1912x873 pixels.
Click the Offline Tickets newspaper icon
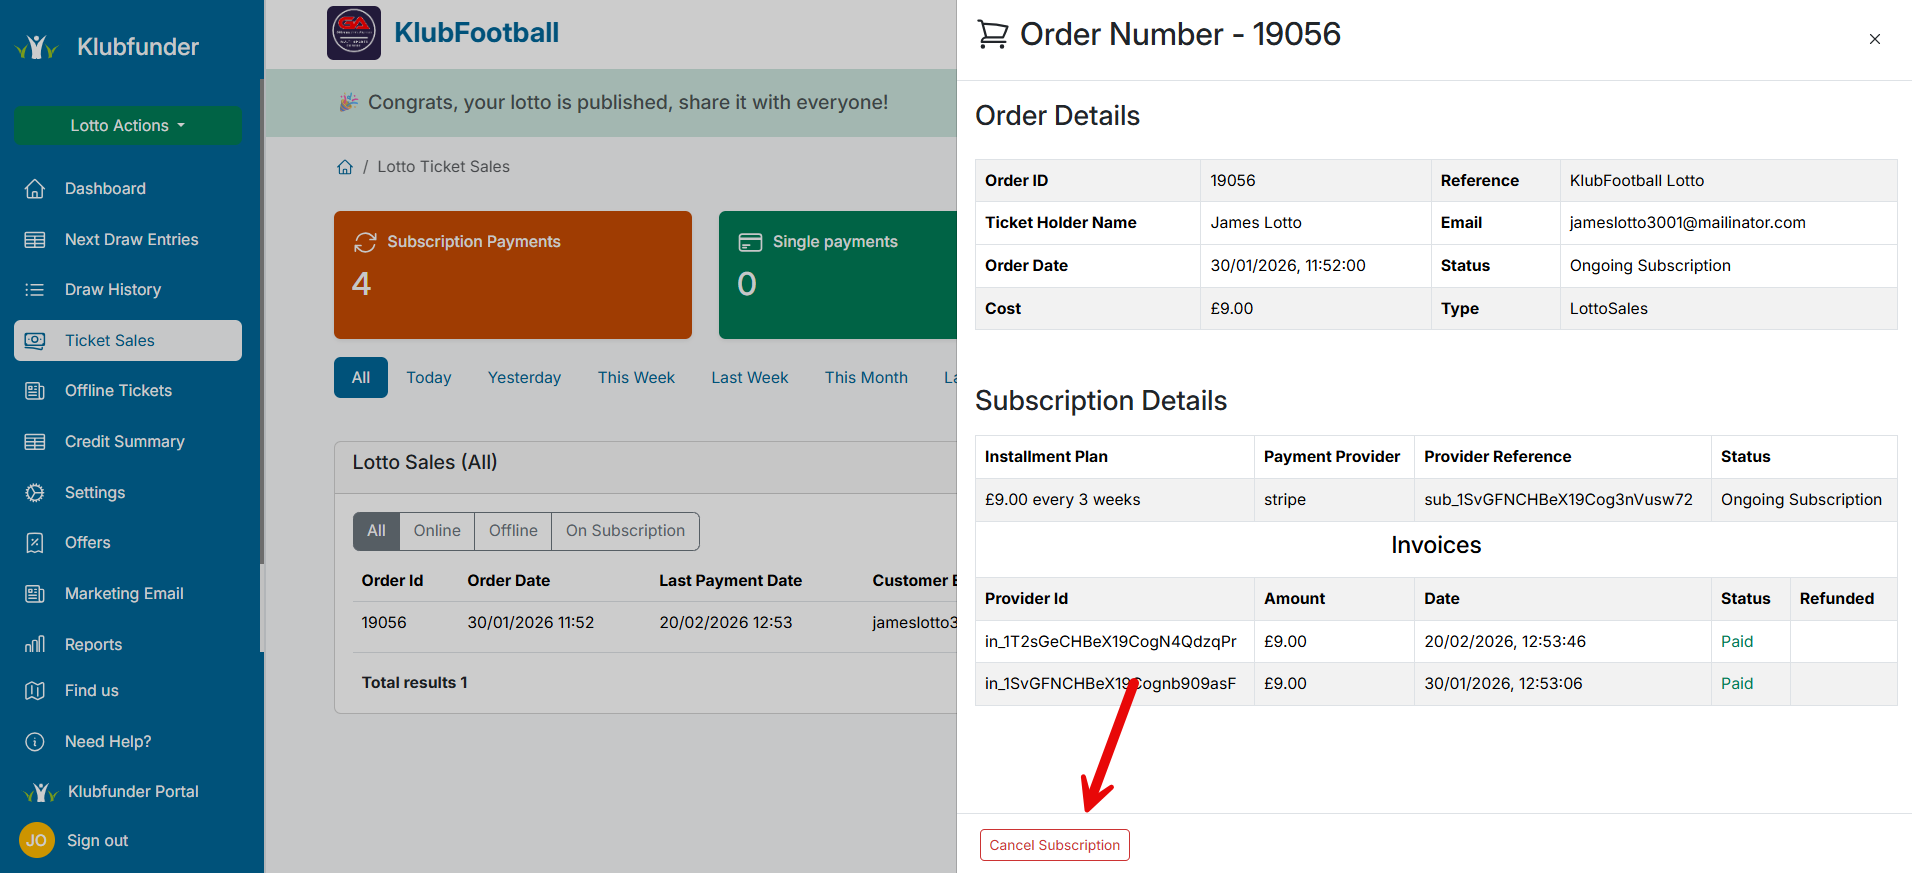pos(35,391)
